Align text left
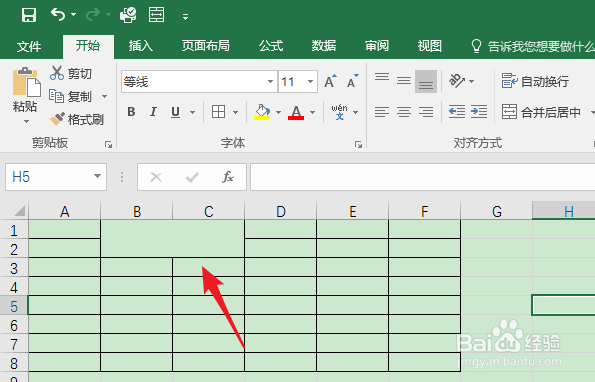 tap(382, 112)
